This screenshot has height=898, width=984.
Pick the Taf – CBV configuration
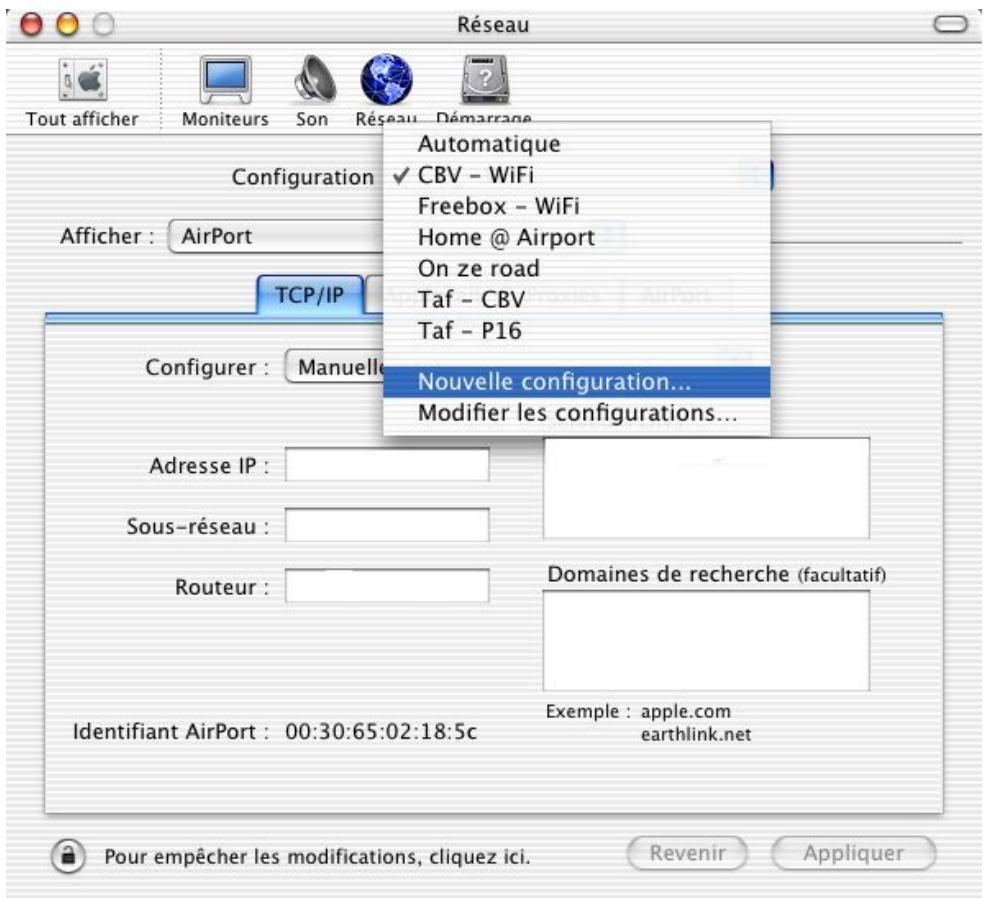pyautogui.click(x=576, y=299)
